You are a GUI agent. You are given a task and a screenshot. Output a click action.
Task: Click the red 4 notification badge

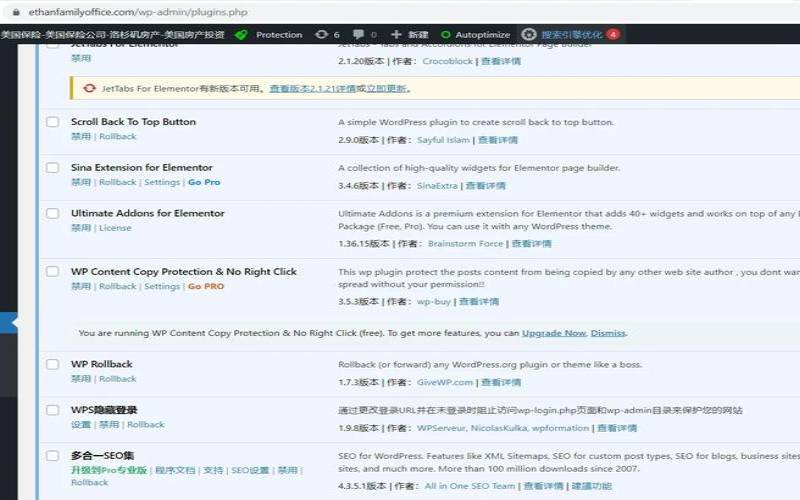(x=612, y=34)
